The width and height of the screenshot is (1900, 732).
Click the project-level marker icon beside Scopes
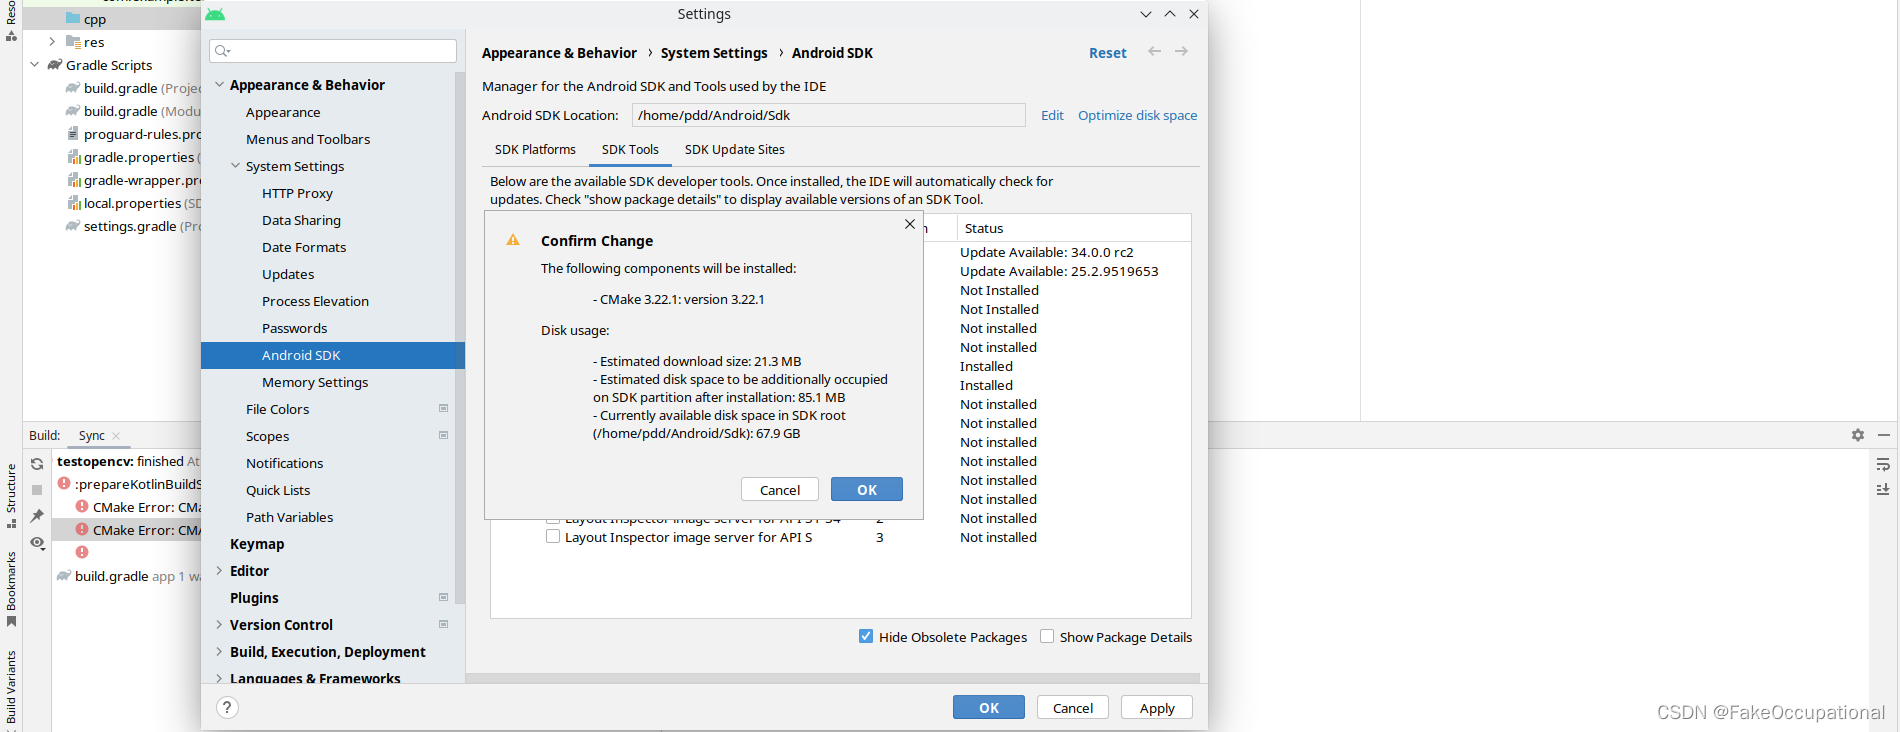coord(443,435)
